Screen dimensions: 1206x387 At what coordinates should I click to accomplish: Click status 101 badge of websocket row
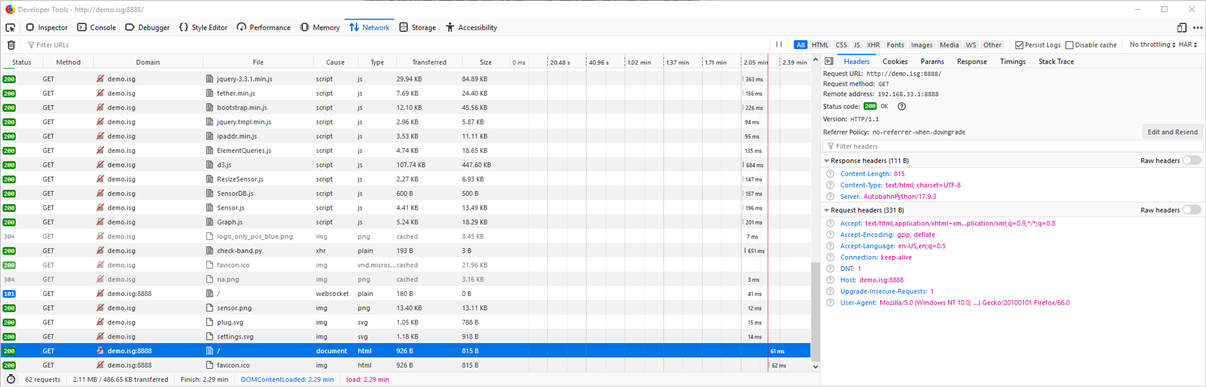tap(10, 294)
